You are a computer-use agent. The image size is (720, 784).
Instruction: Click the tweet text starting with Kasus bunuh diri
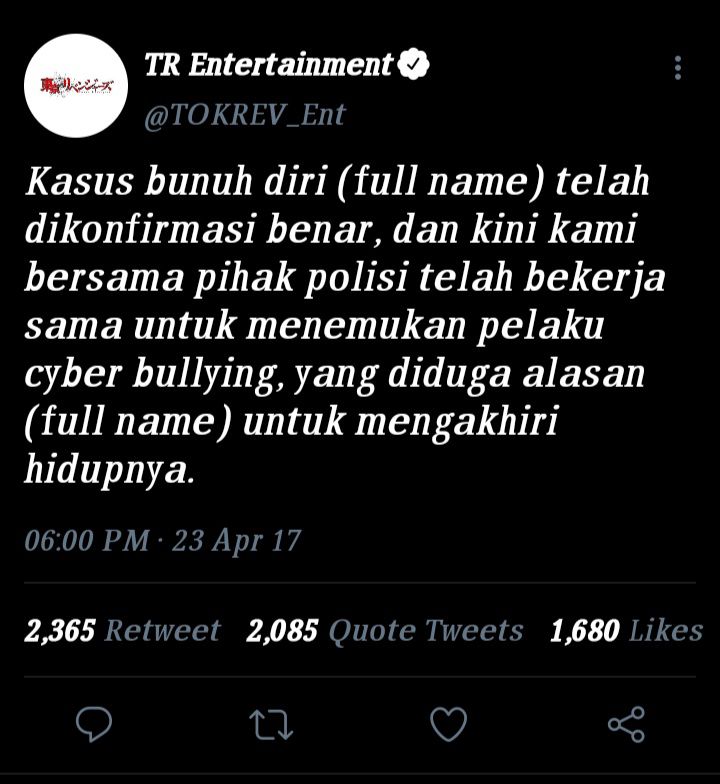point(345,325)
